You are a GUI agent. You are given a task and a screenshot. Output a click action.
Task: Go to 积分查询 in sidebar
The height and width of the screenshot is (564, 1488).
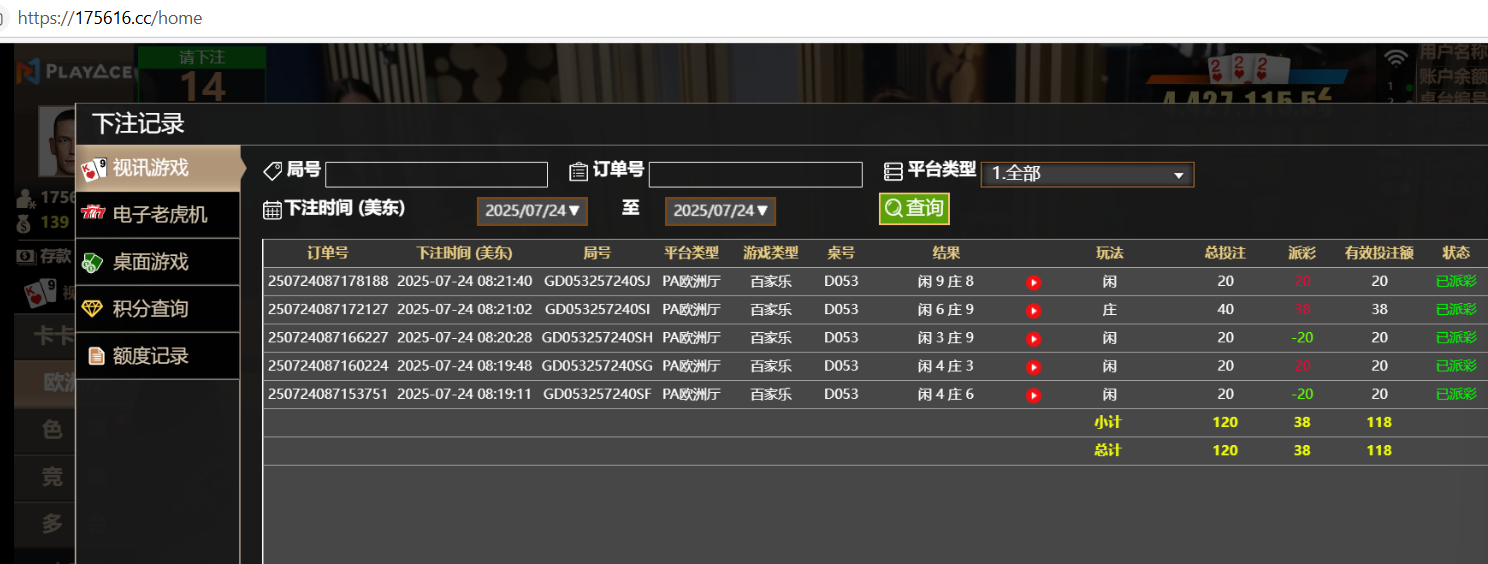pyautogui.click(x=158, y=309)
